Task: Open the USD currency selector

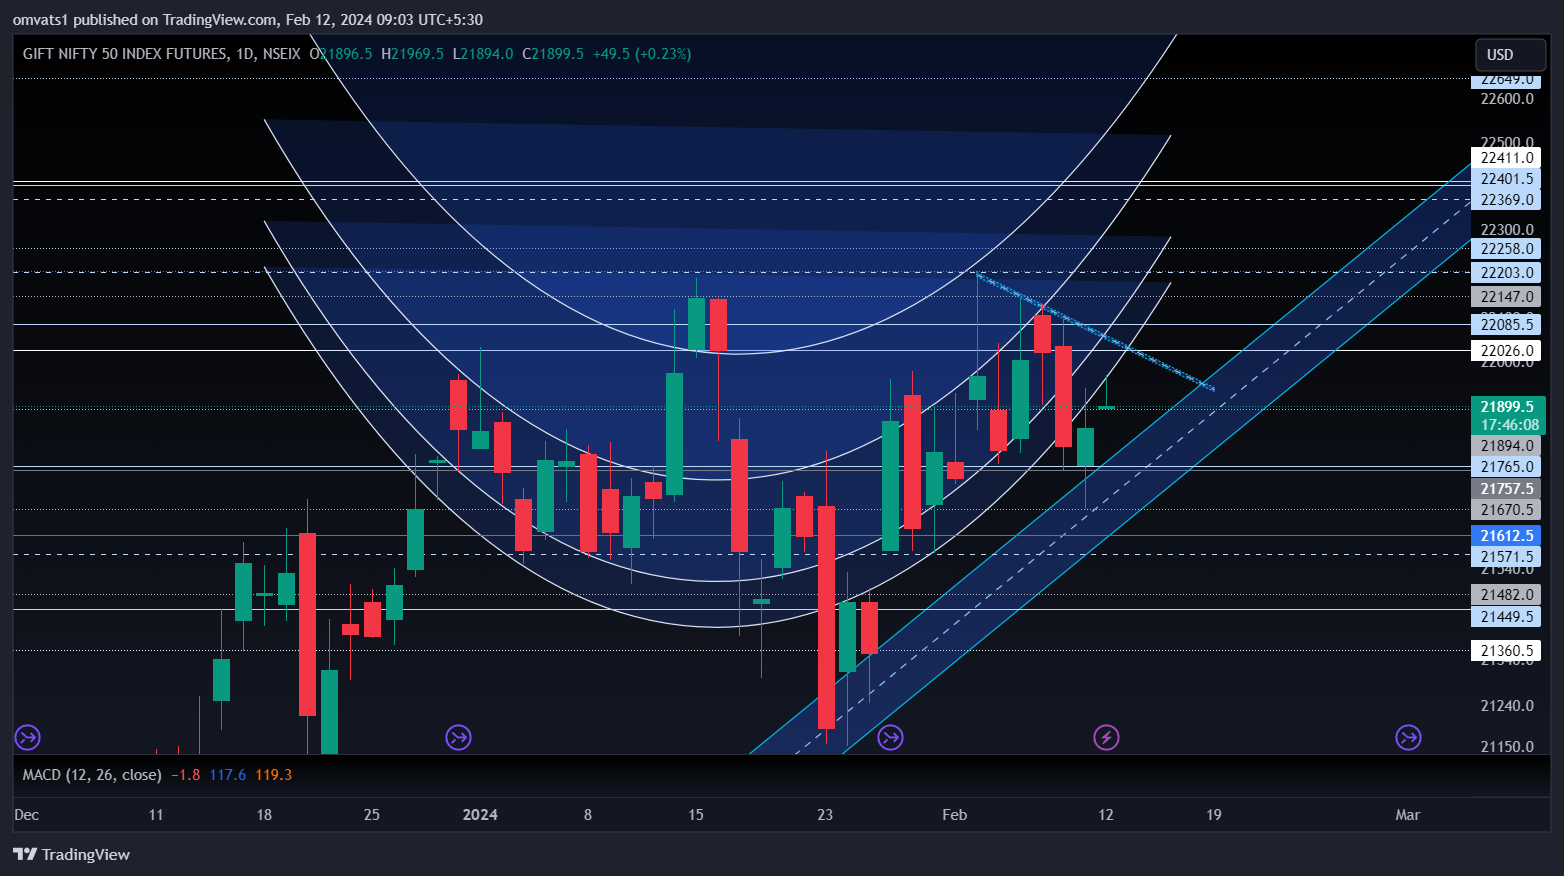Action: click(x=1511, y=54)
